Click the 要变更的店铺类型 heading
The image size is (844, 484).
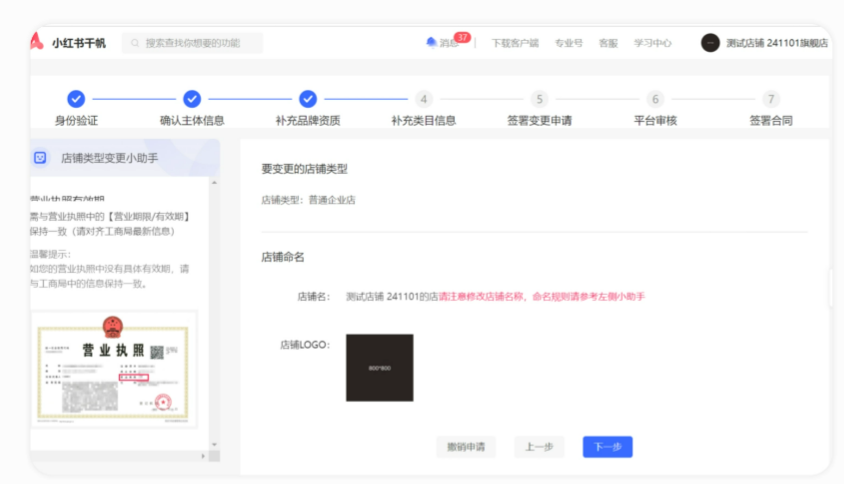click(304, 169)
